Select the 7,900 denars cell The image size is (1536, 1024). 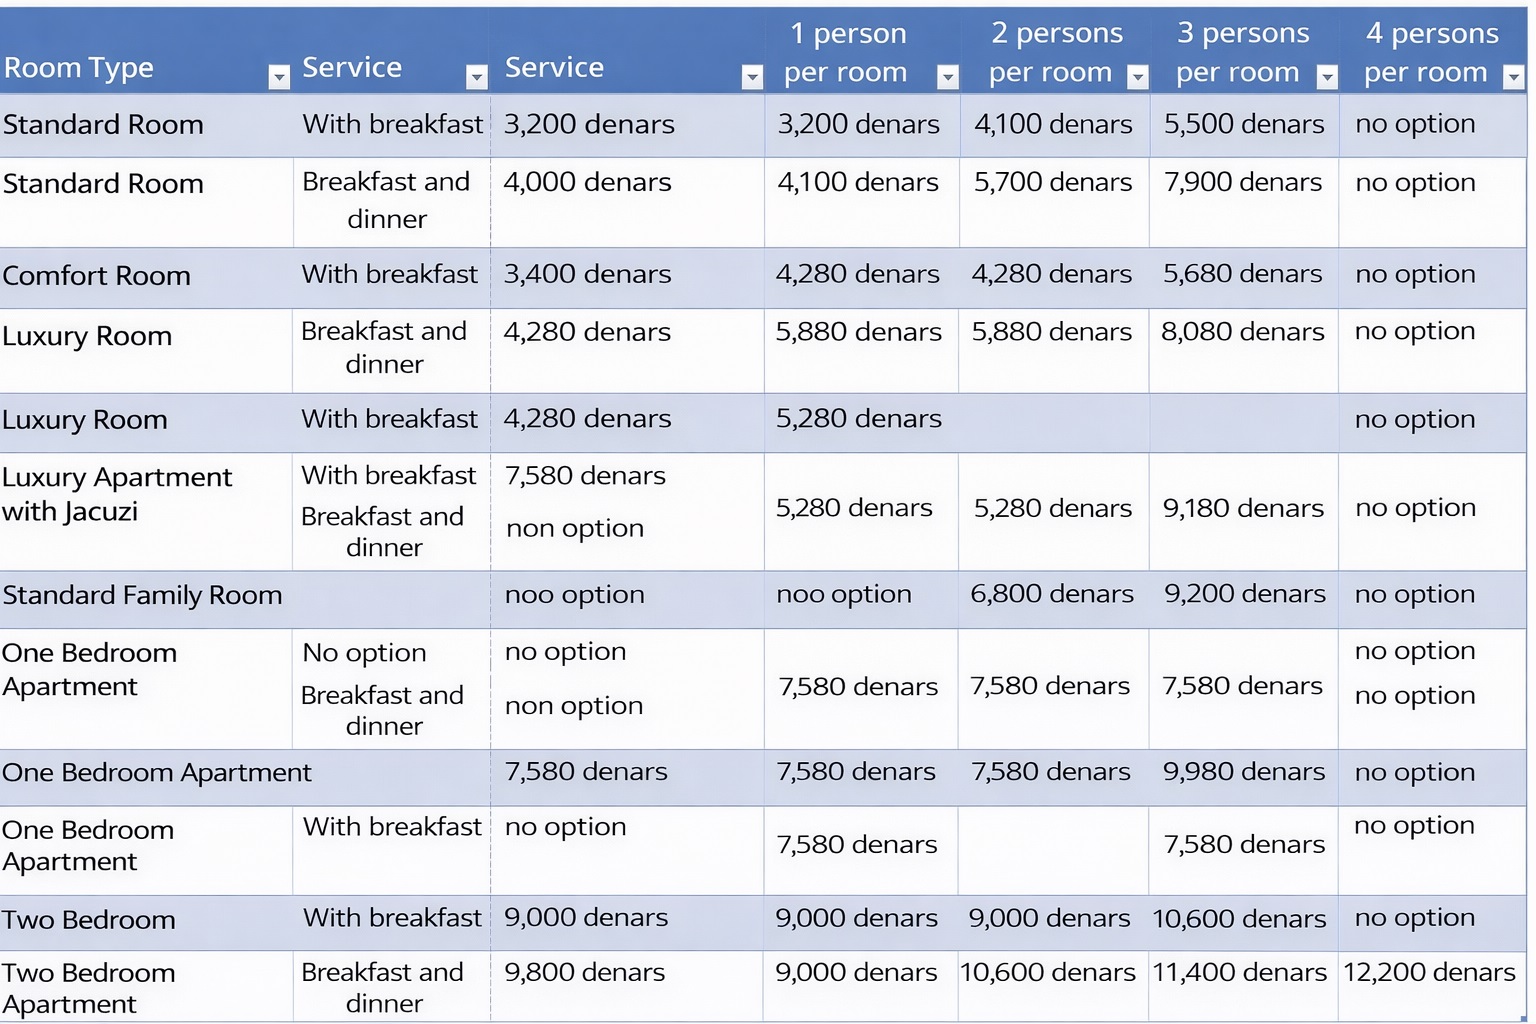(x=1242, y=183)
